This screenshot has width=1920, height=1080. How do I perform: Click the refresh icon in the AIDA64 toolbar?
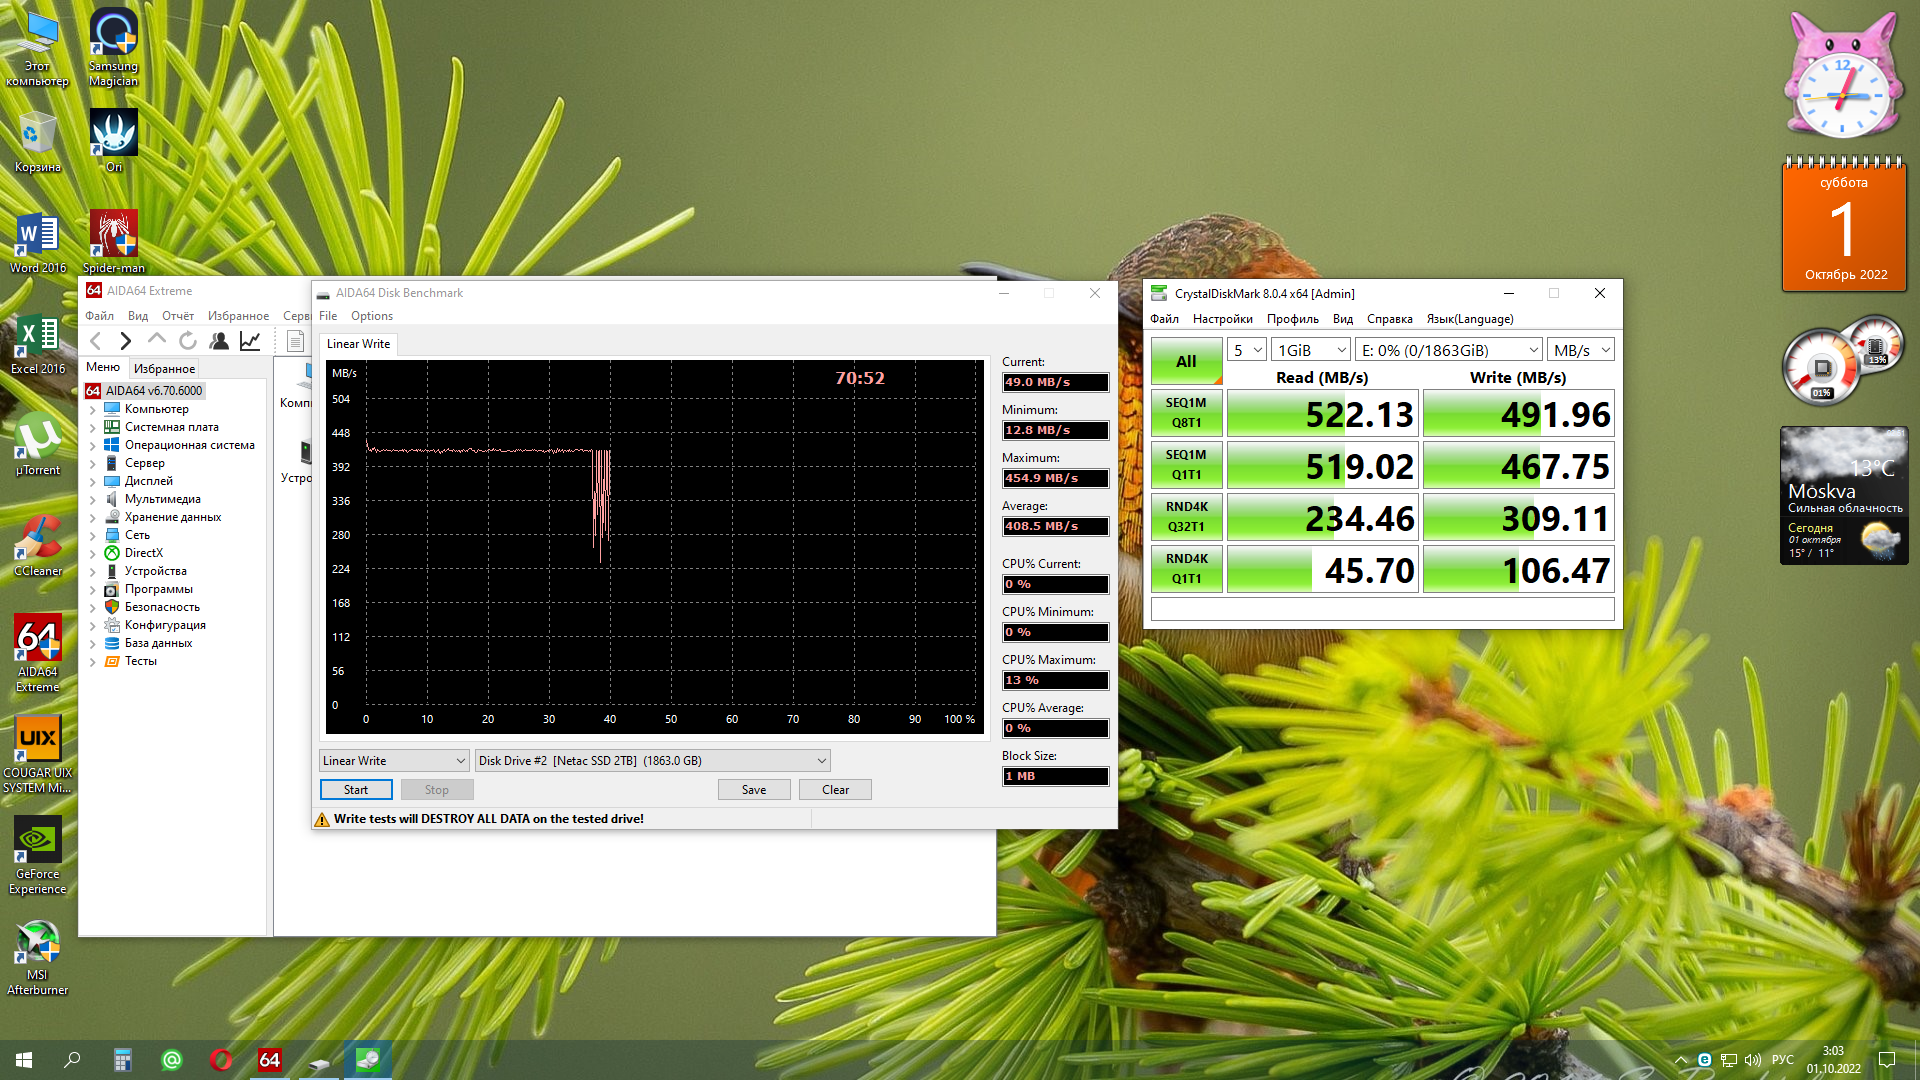click(188, 342)
